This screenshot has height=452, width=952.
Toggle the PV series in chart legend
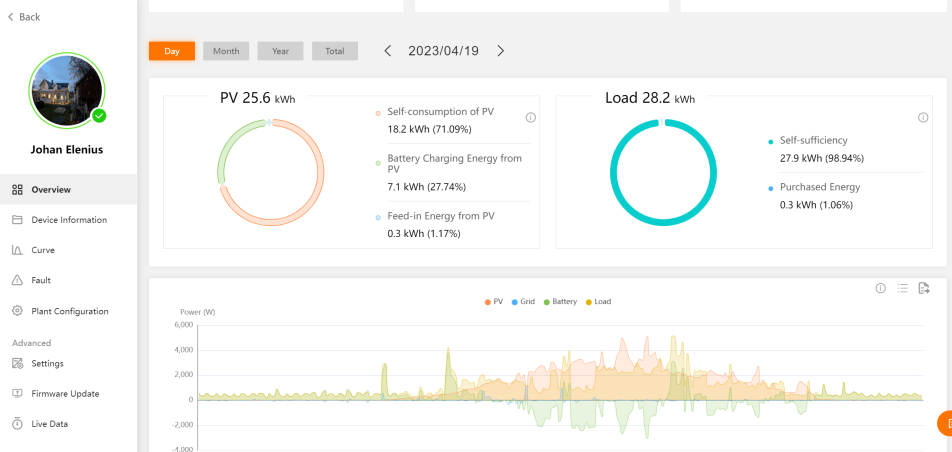[494, 301]
